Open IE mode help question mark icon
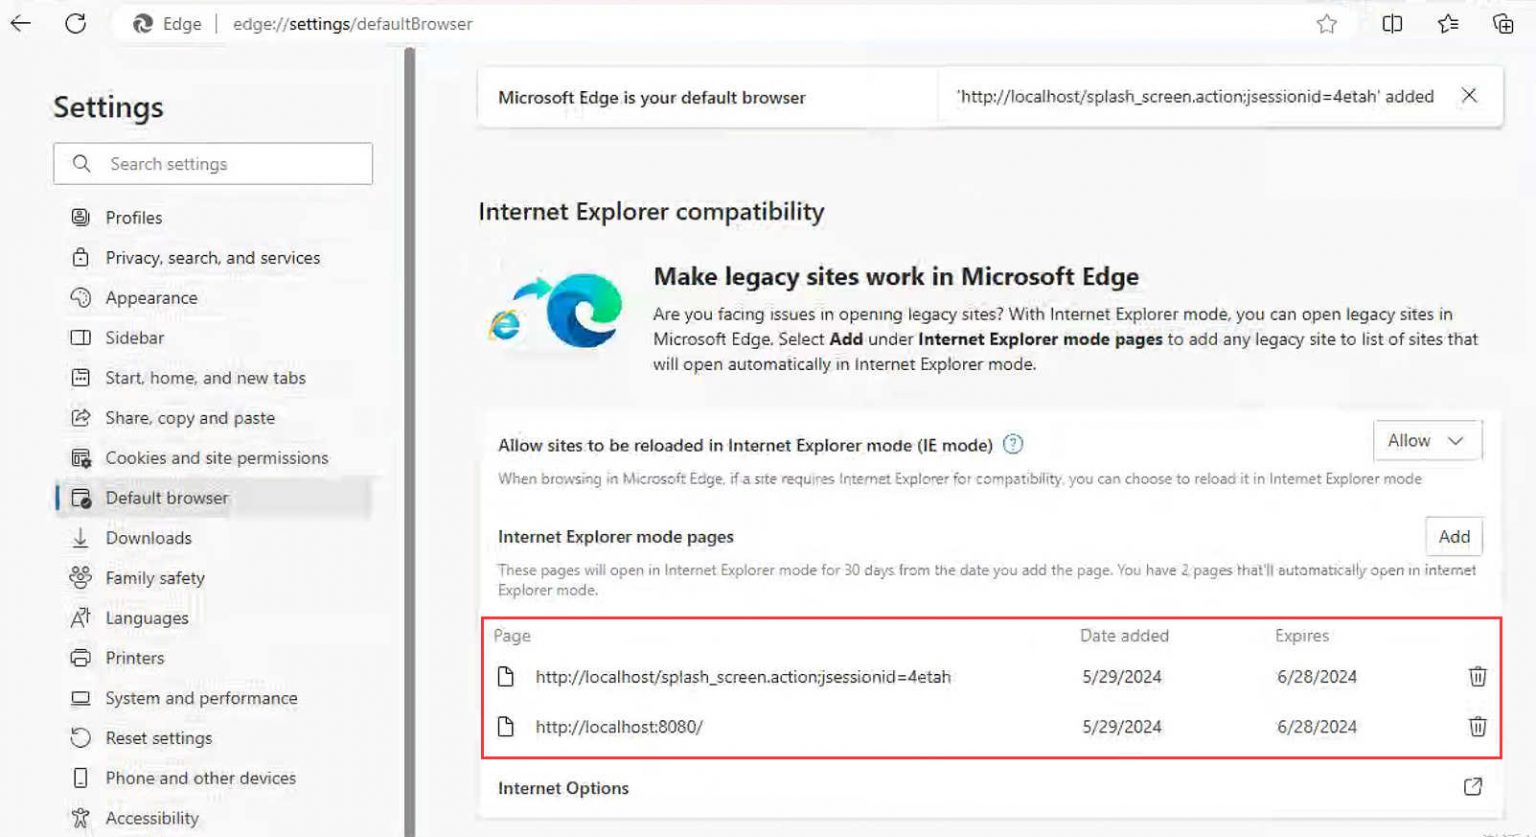 pyautogui.click(x=1013, y=445)
